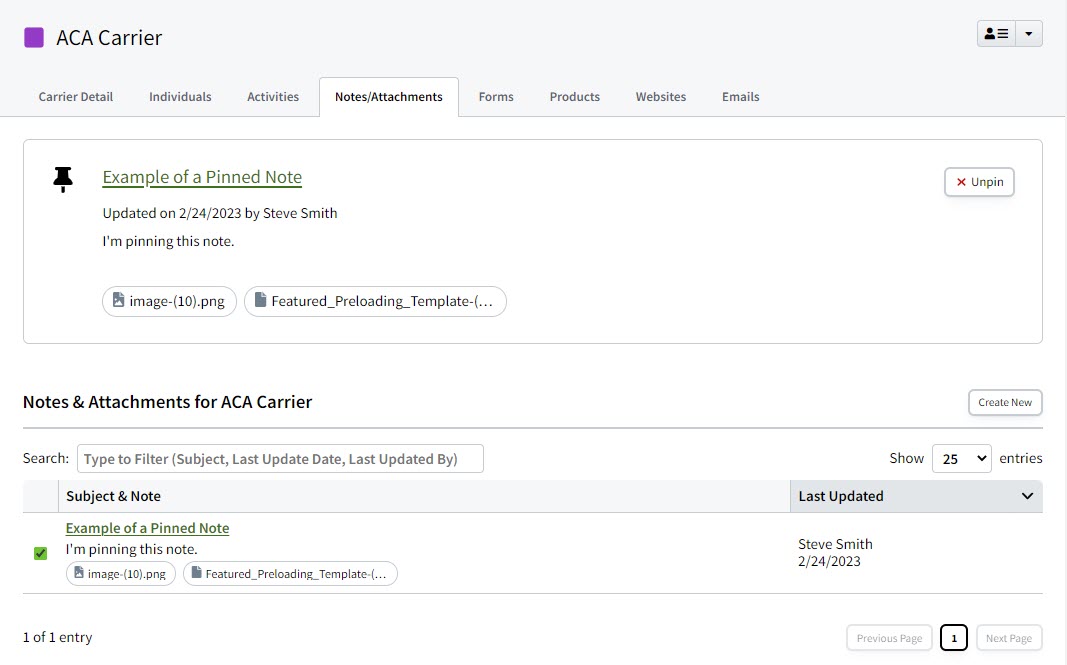Select page 1 in pagination
1067x665 pixels.
coord(954,638)
